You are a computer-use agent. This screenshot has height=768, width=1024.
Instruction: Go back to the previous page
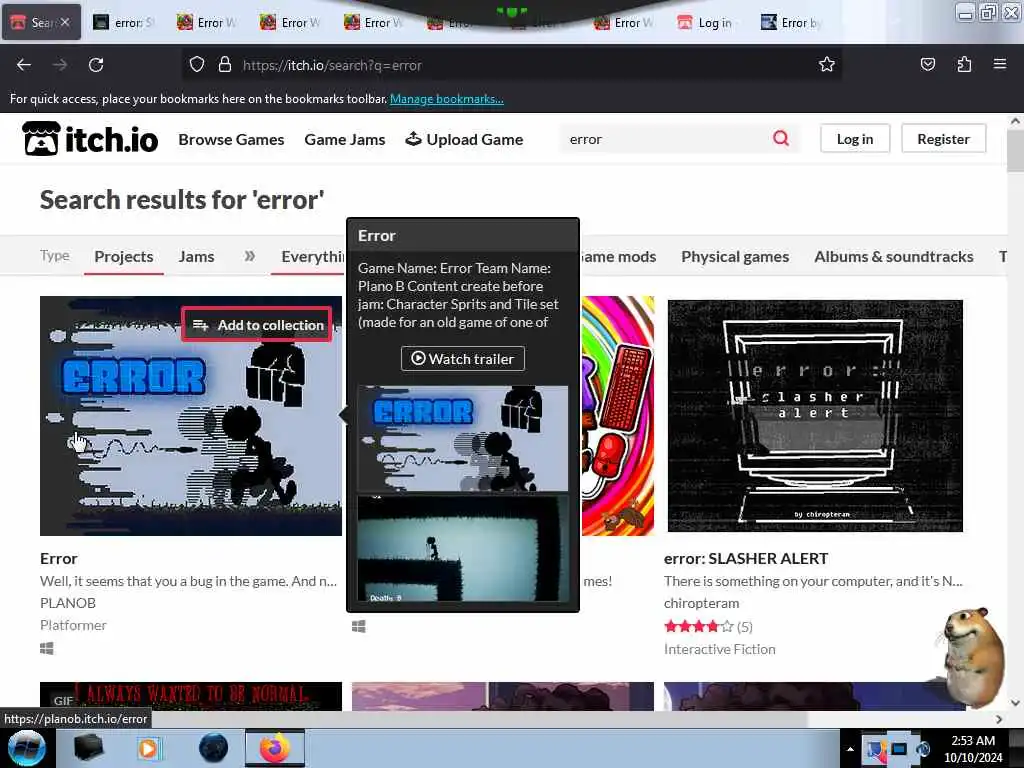click(24, 65)
